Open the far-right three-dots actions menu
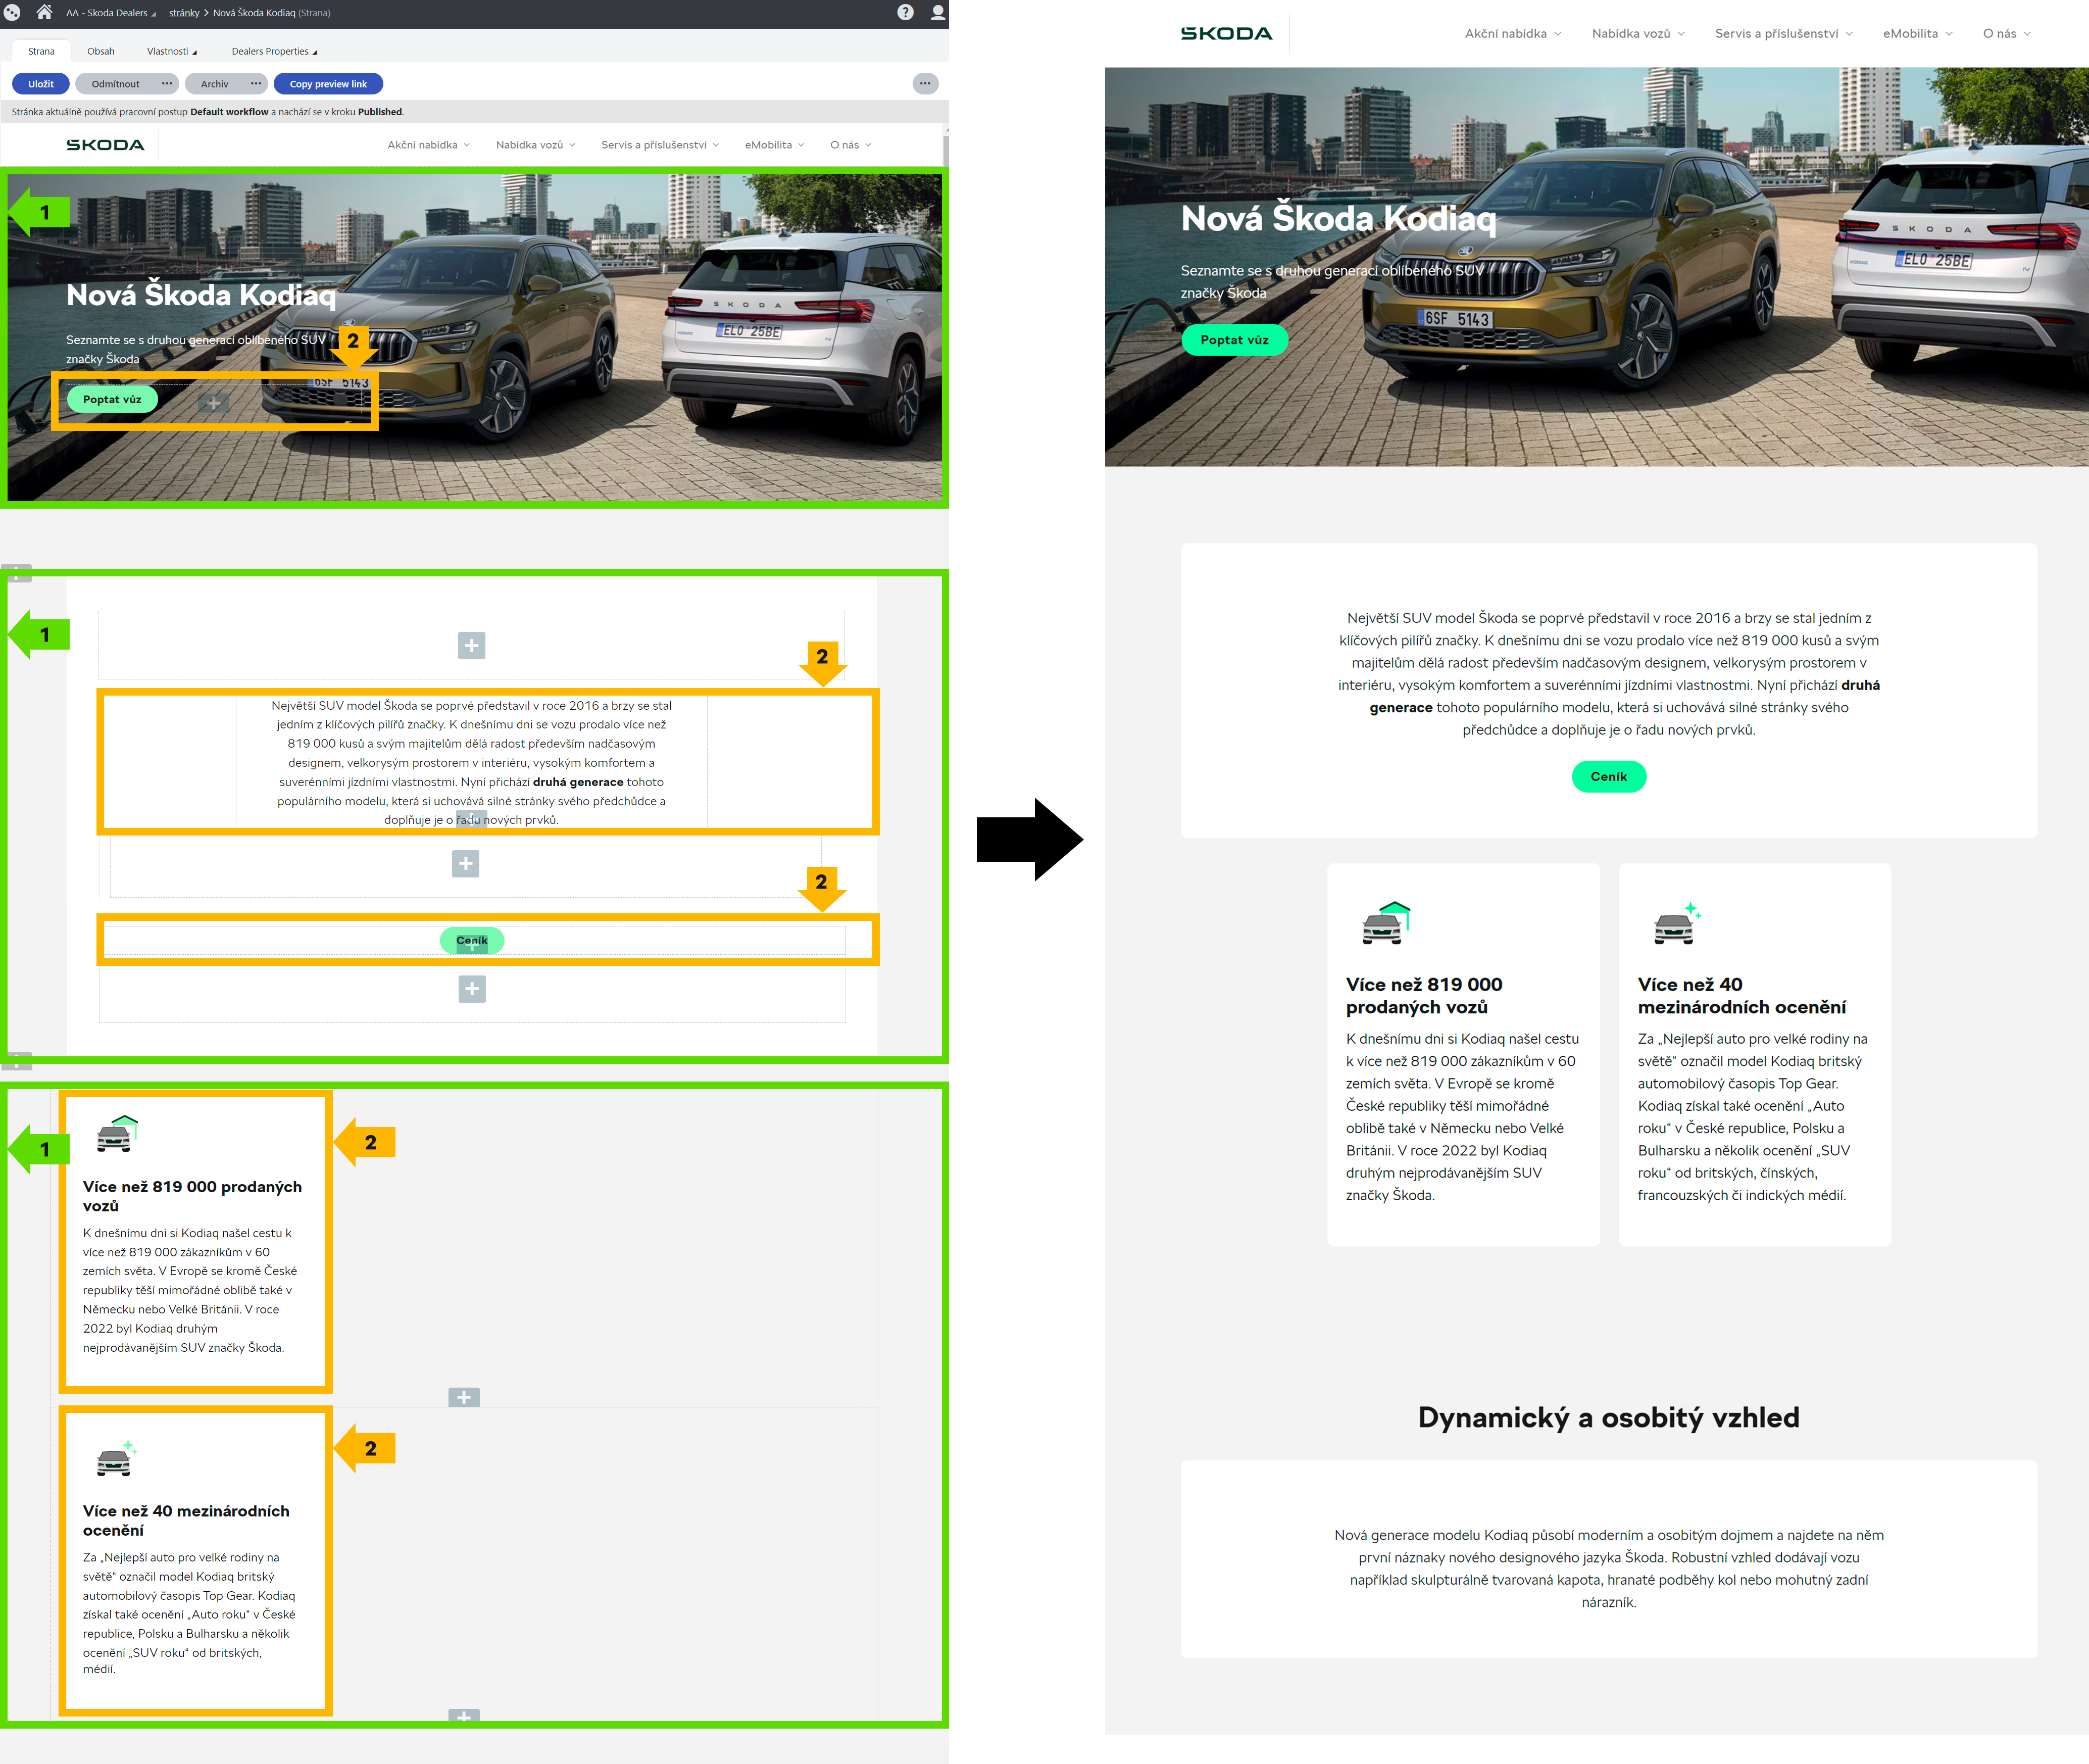 point(925,84)
